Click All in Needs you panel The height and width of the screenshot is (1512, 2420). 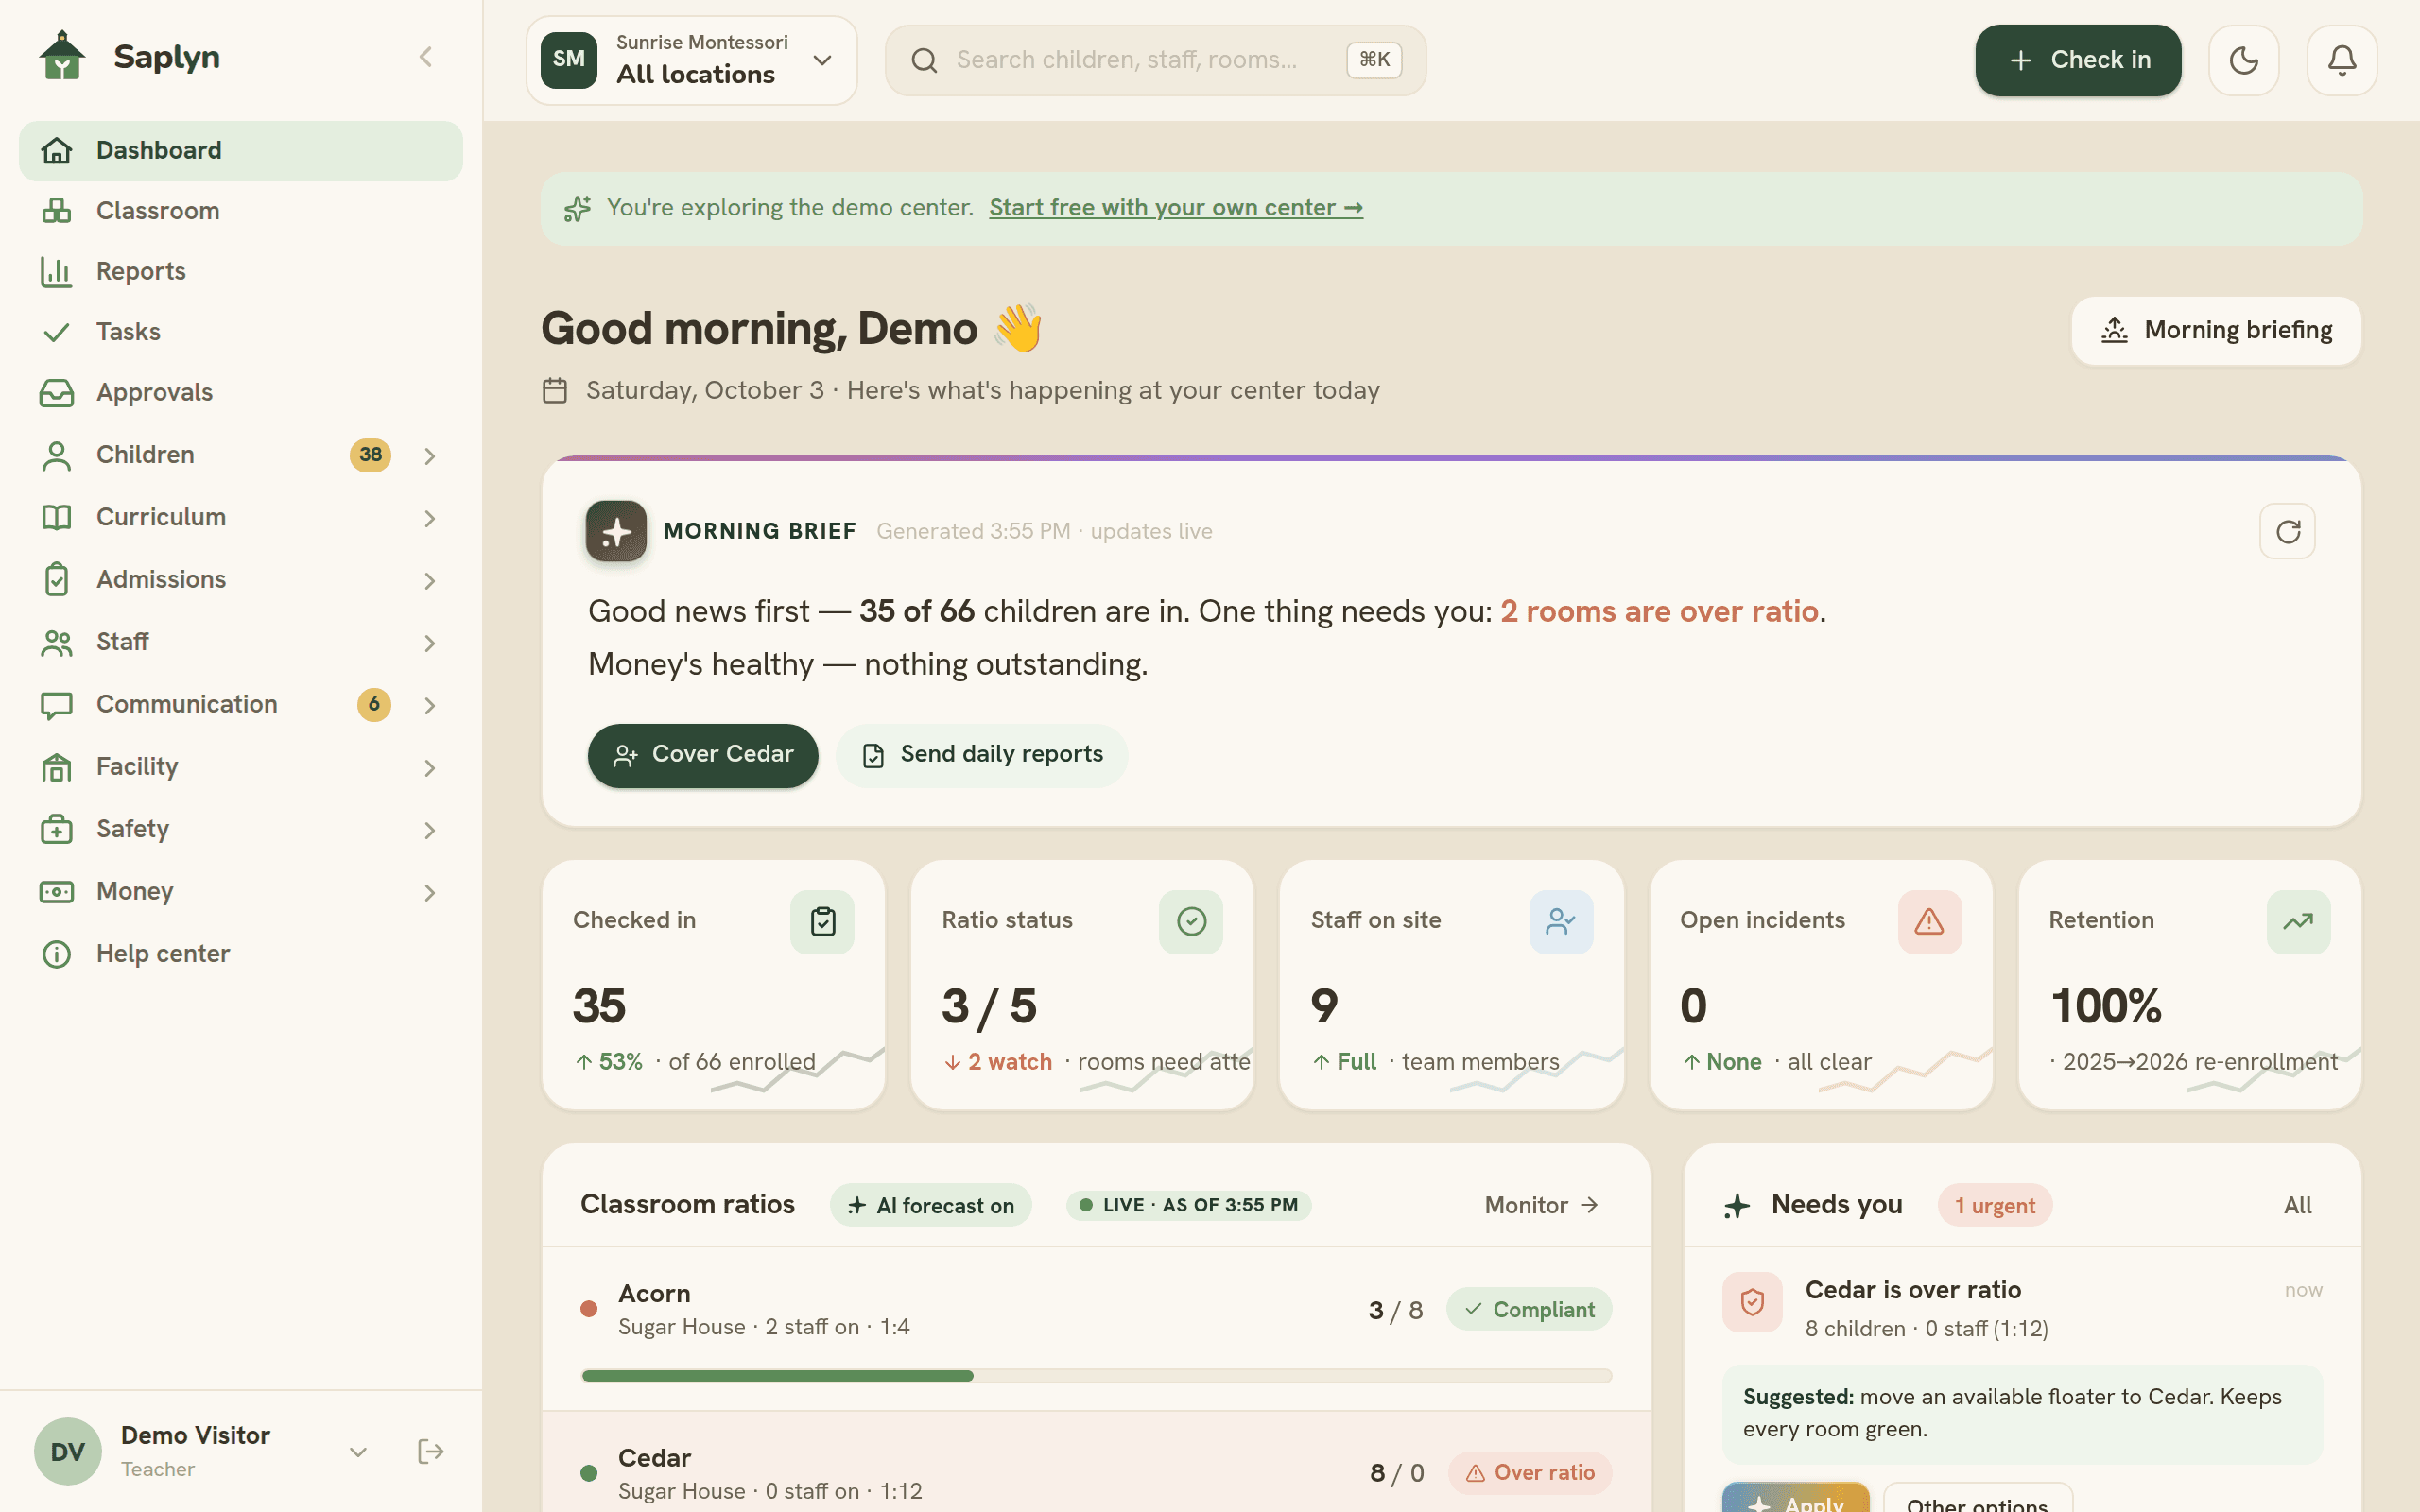click(x=2297, y=1205)
